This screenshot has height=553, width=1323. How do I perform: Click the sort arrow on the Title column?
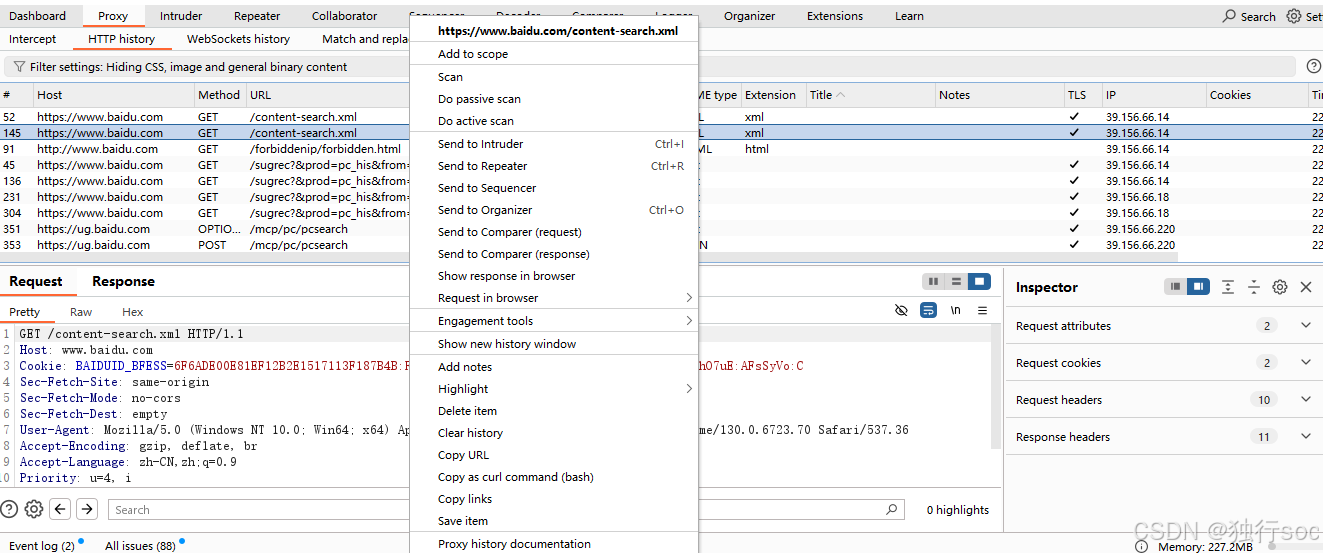click(841, 95)
